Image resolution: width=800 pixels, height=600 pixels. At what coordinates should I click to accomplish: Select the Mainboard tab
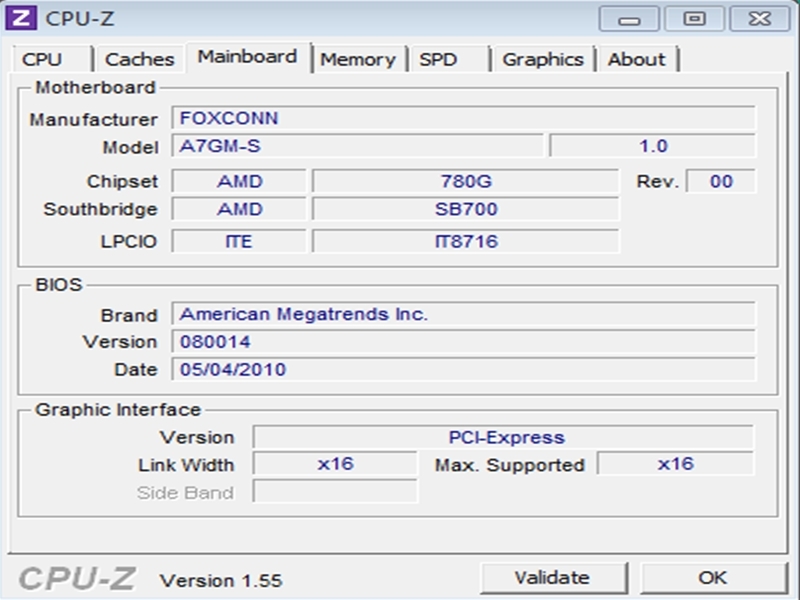[x=248, y=57]
